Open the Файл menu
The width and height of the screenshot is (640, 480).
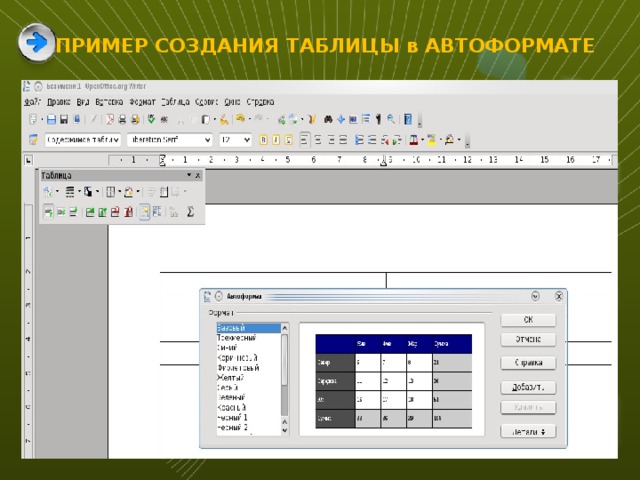[32, 102]
